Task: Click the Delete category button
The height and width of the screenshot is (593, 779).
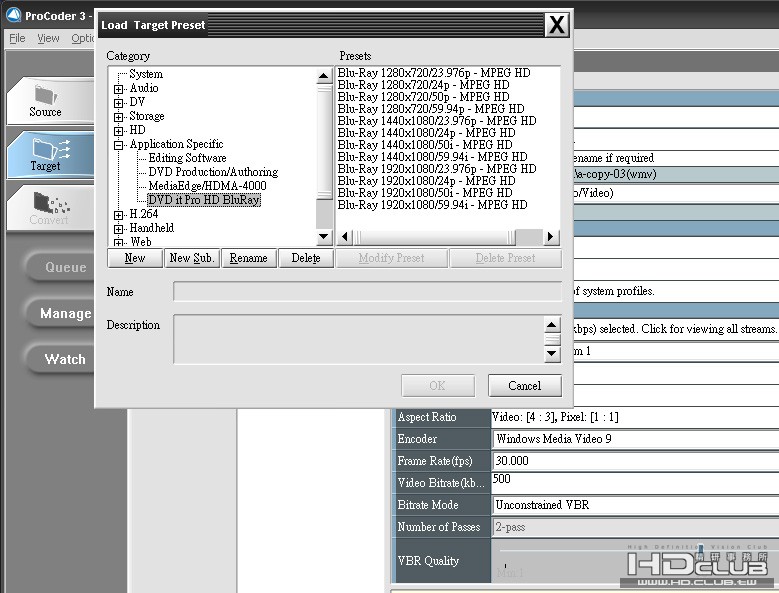Action: click(306, 258)
